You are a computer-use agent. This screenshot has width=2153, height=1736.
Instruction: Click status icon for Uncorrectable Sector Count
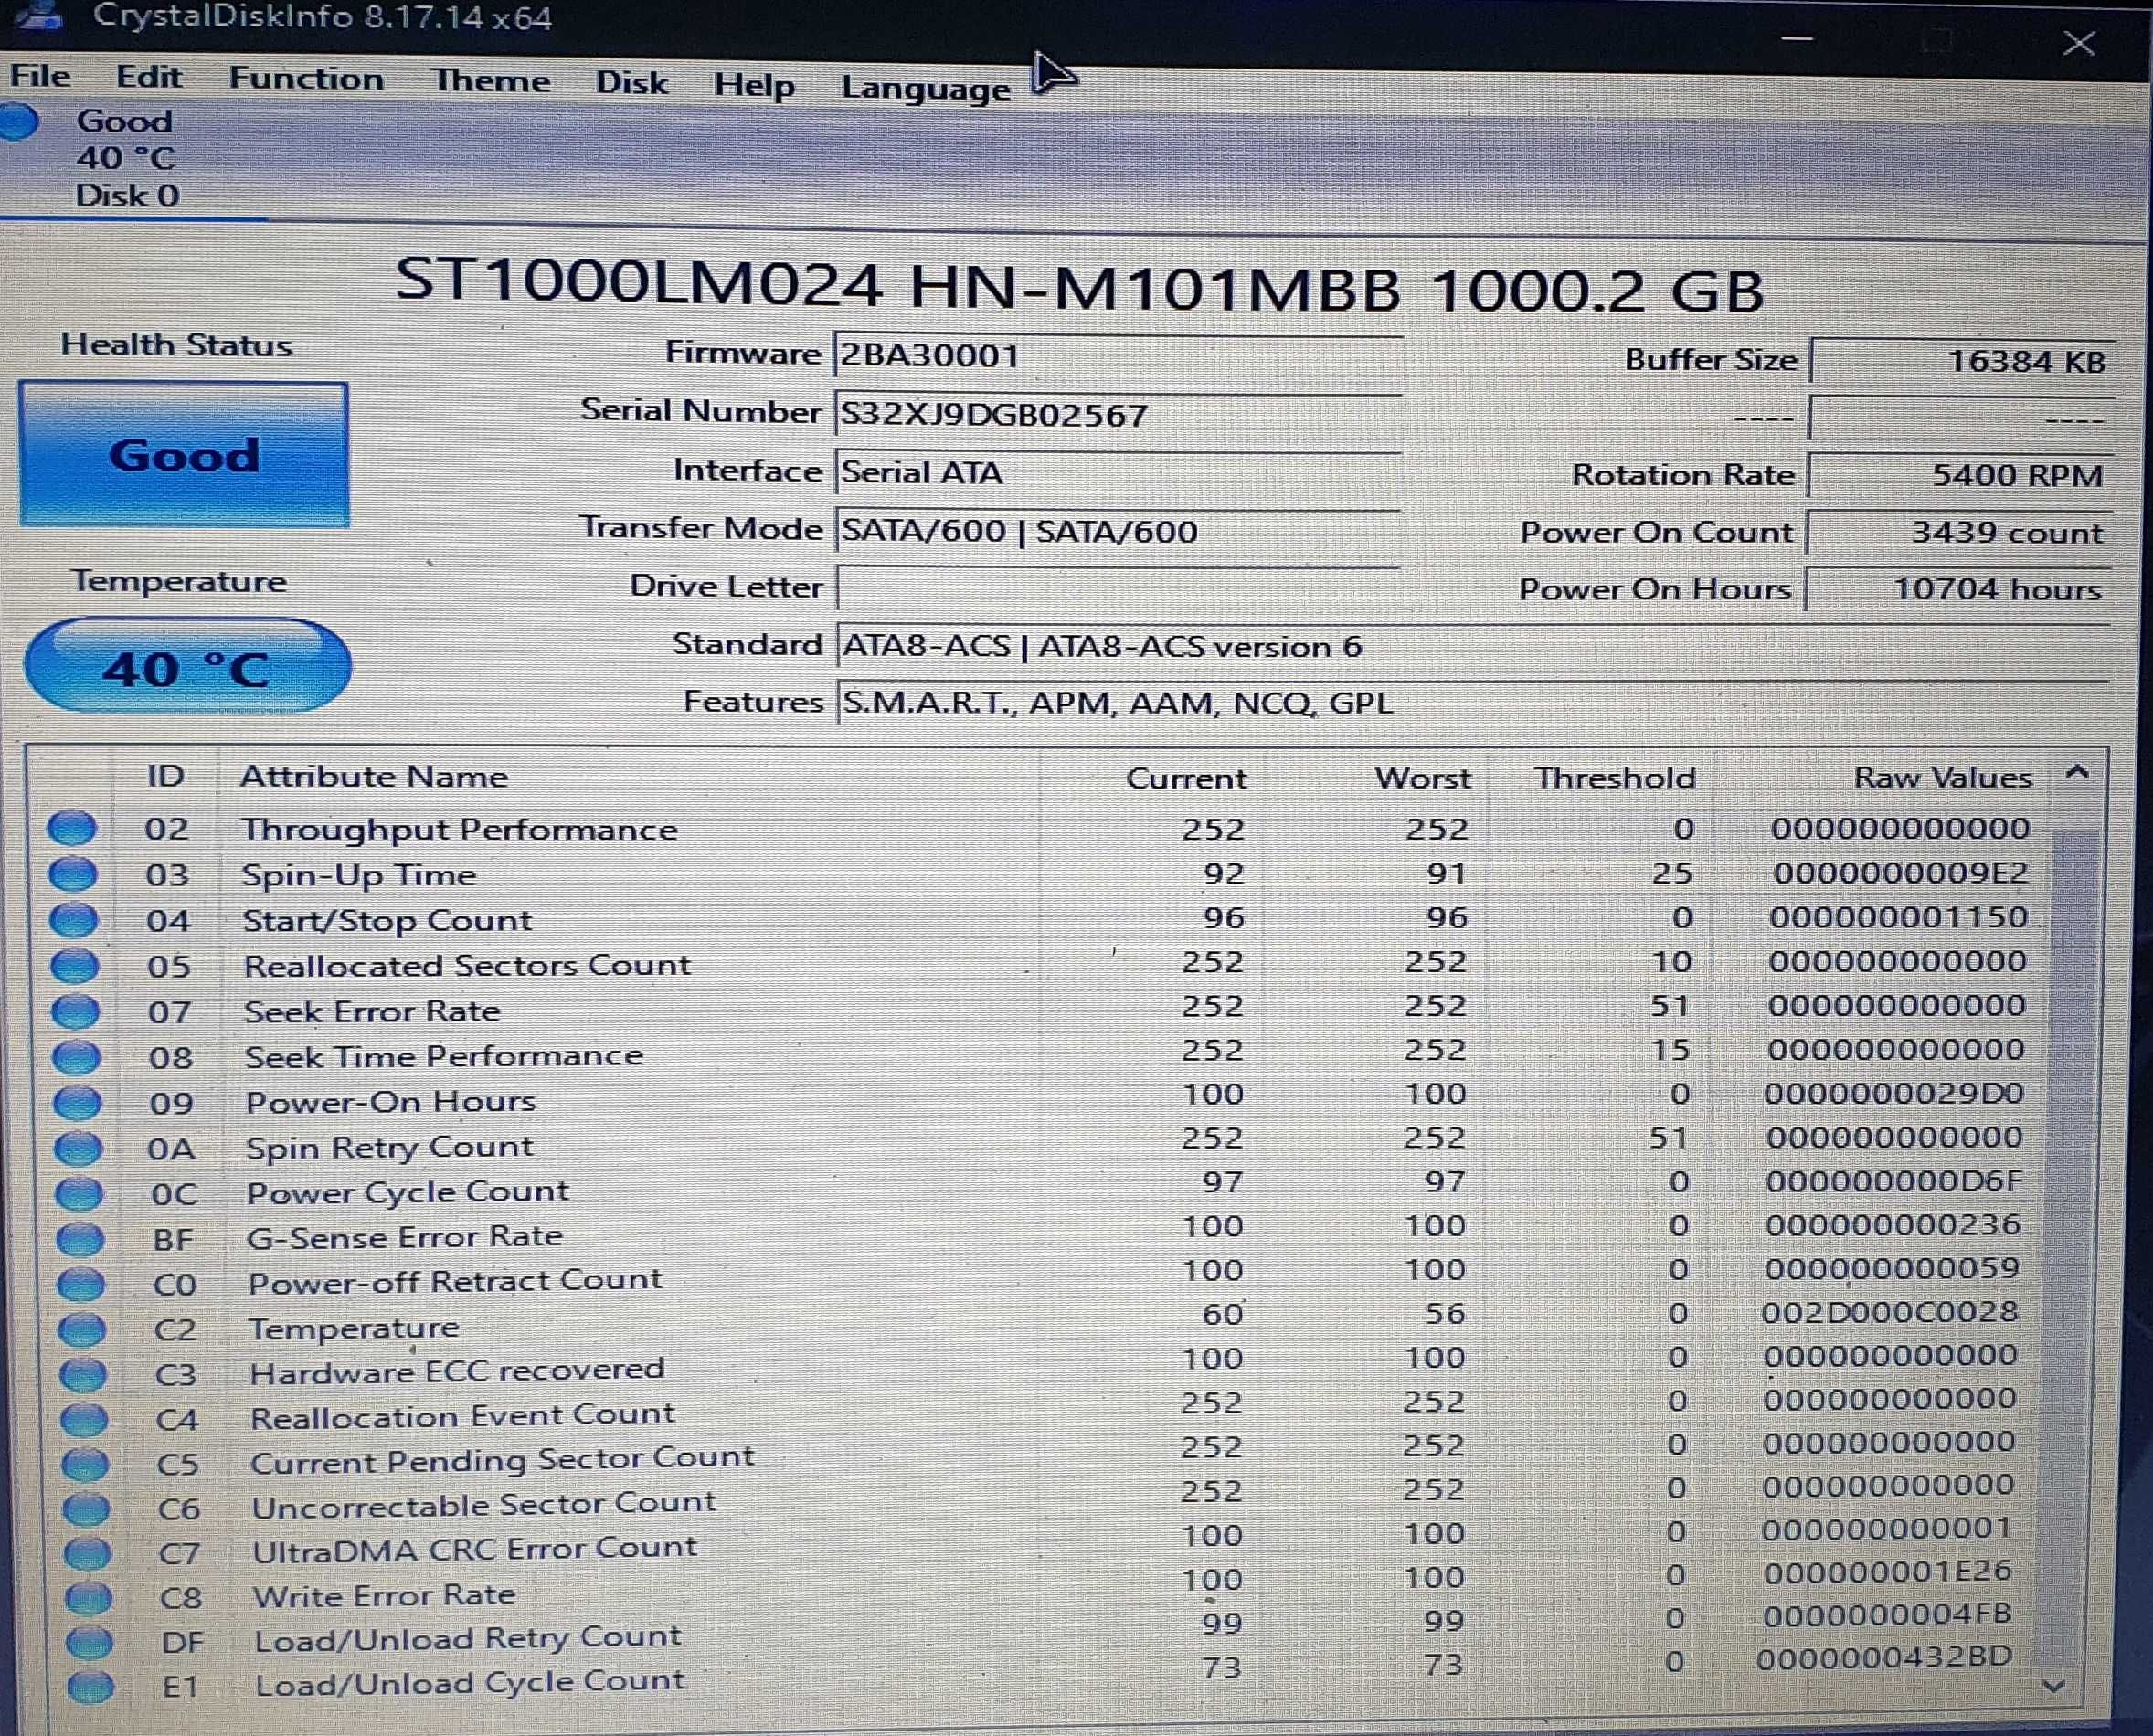tap(87, 1509)
